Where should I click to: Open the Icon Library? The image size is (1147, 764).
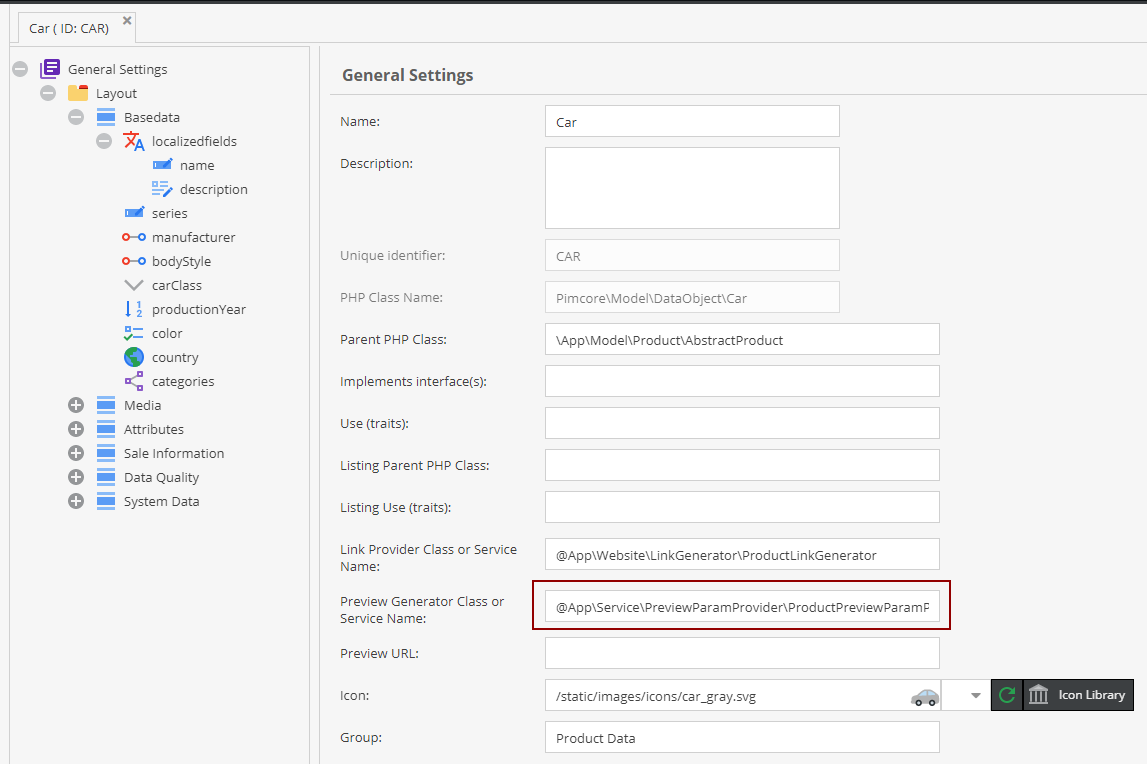1078,695
